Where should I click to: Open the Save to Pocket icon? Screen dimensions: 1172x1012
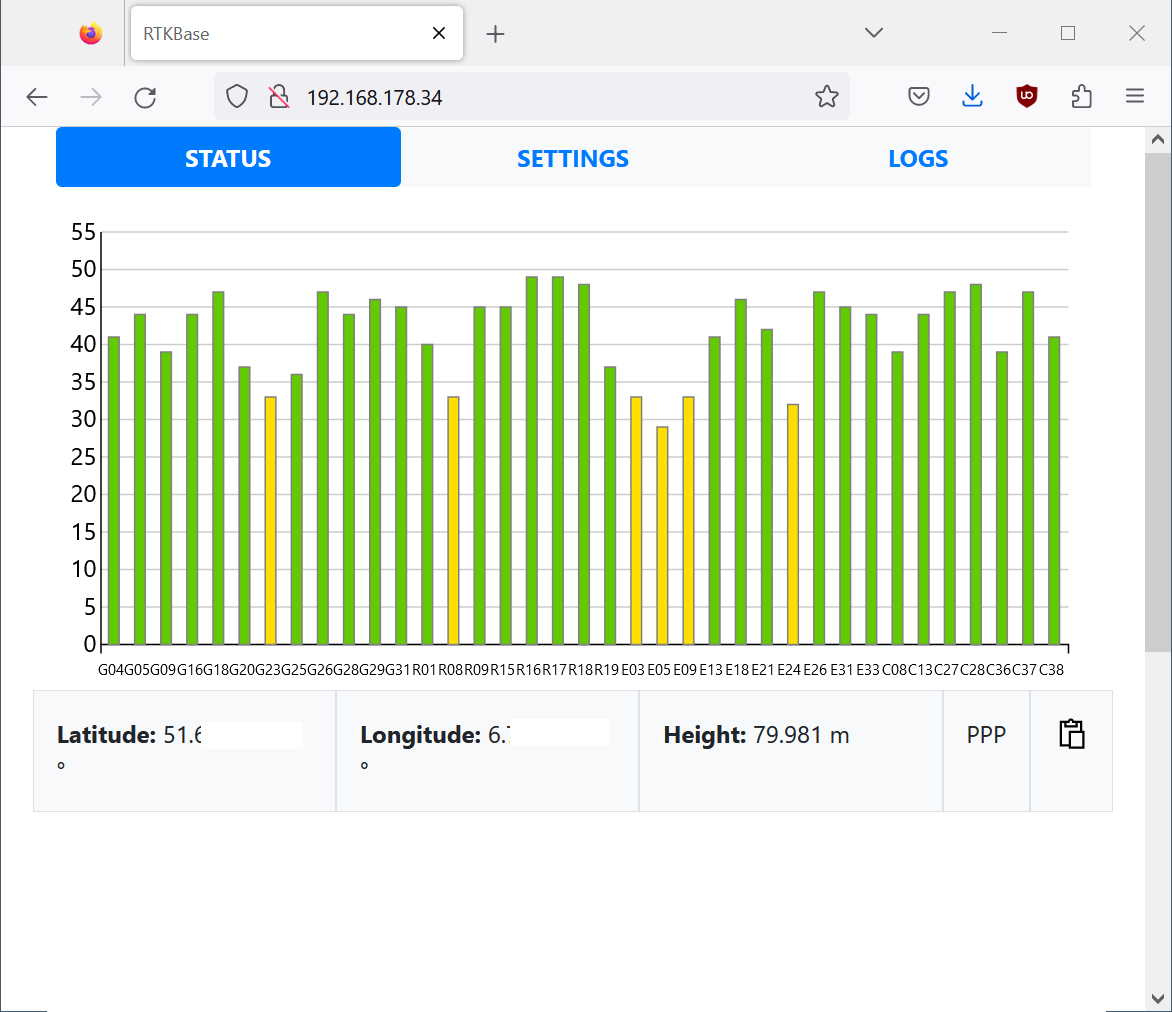[x=919, y=97]
